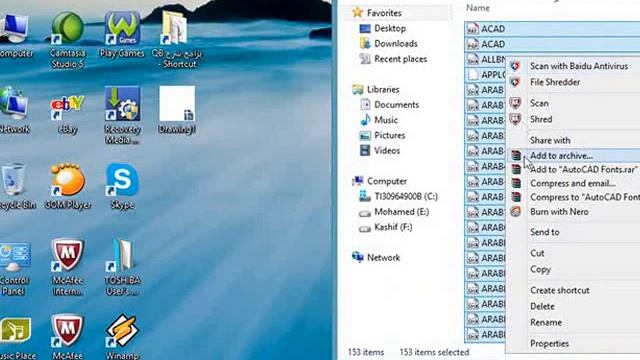Screen dimensions: 640x360
Task: Open Camtasia Studio 5 desktop shortcut
Action: click(x=68, y=40)
